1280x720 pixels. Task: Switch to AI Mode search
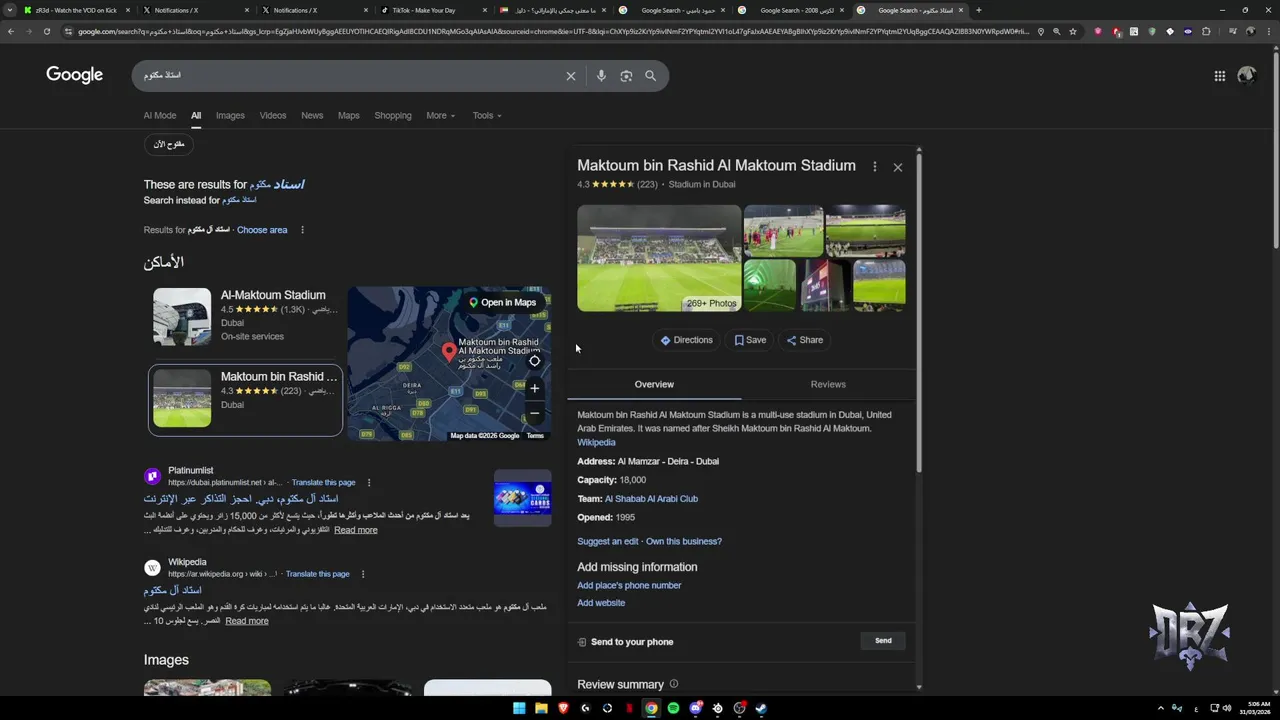point(159,115)
